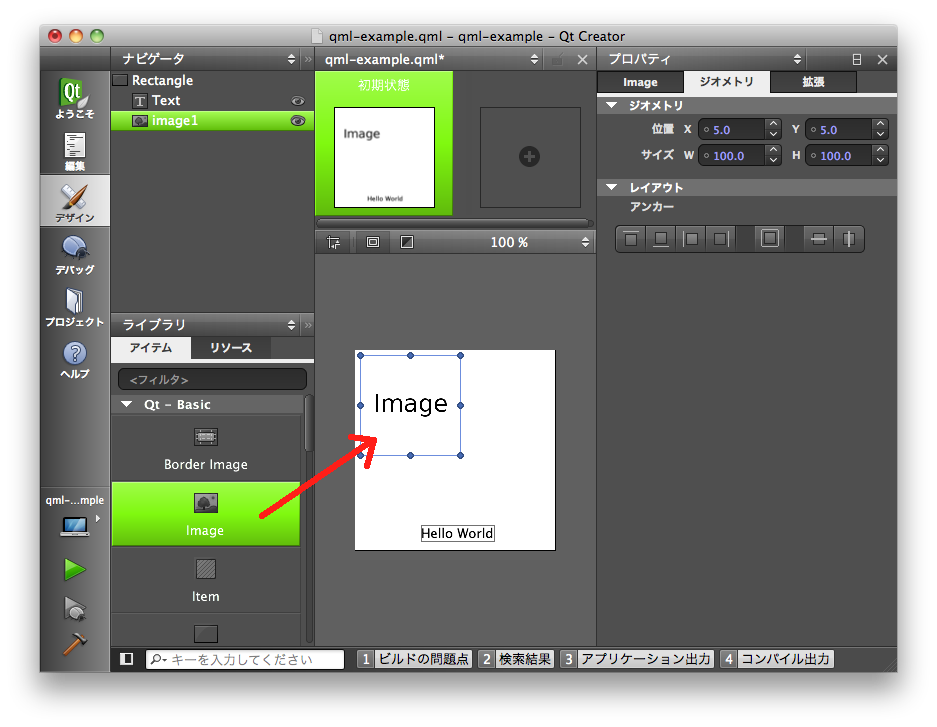Toggle visibility eye for image1 item
Screen dimensions: 937x727
pos(297,120)
